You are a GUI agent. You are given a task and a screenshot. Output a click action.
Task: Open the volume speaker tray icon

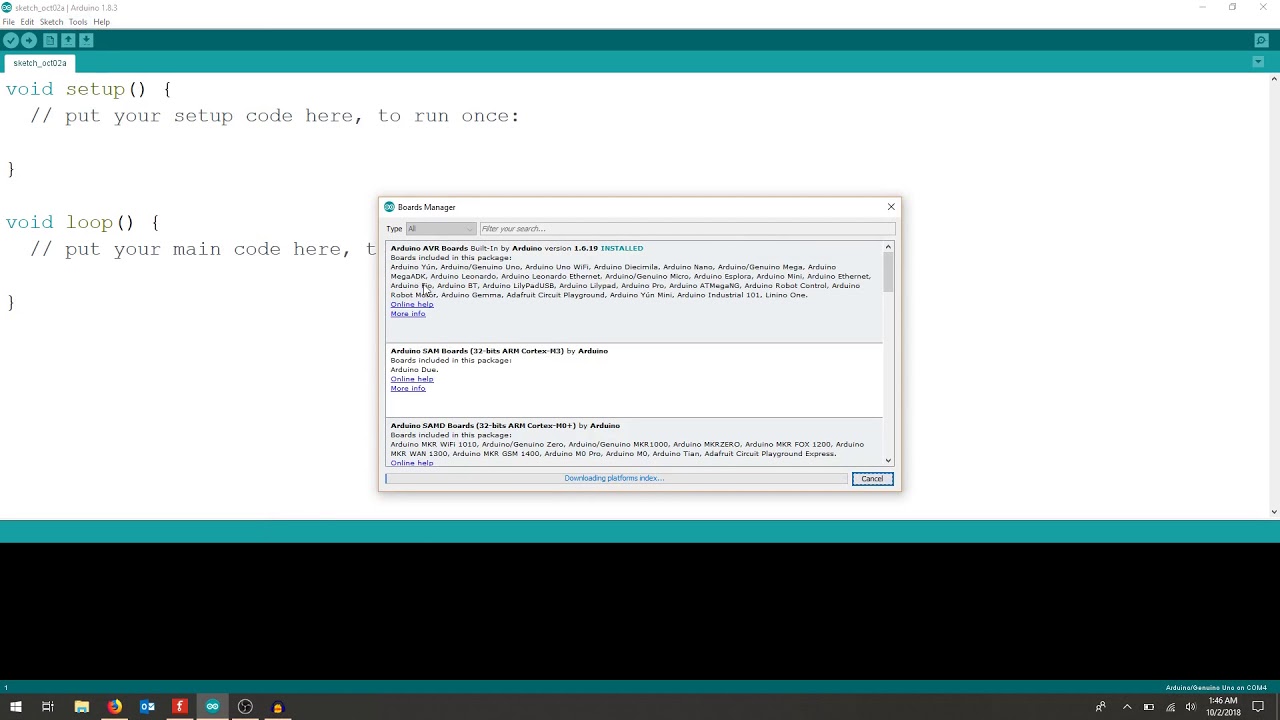(1190, 707)
